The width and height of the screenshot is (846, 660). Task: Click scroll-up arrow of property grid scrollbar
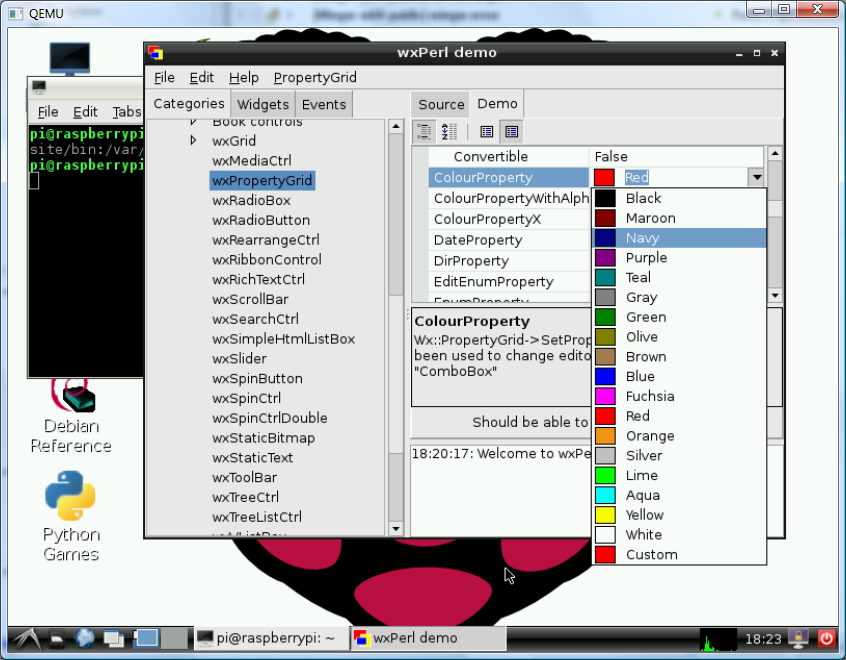(775, 154)
